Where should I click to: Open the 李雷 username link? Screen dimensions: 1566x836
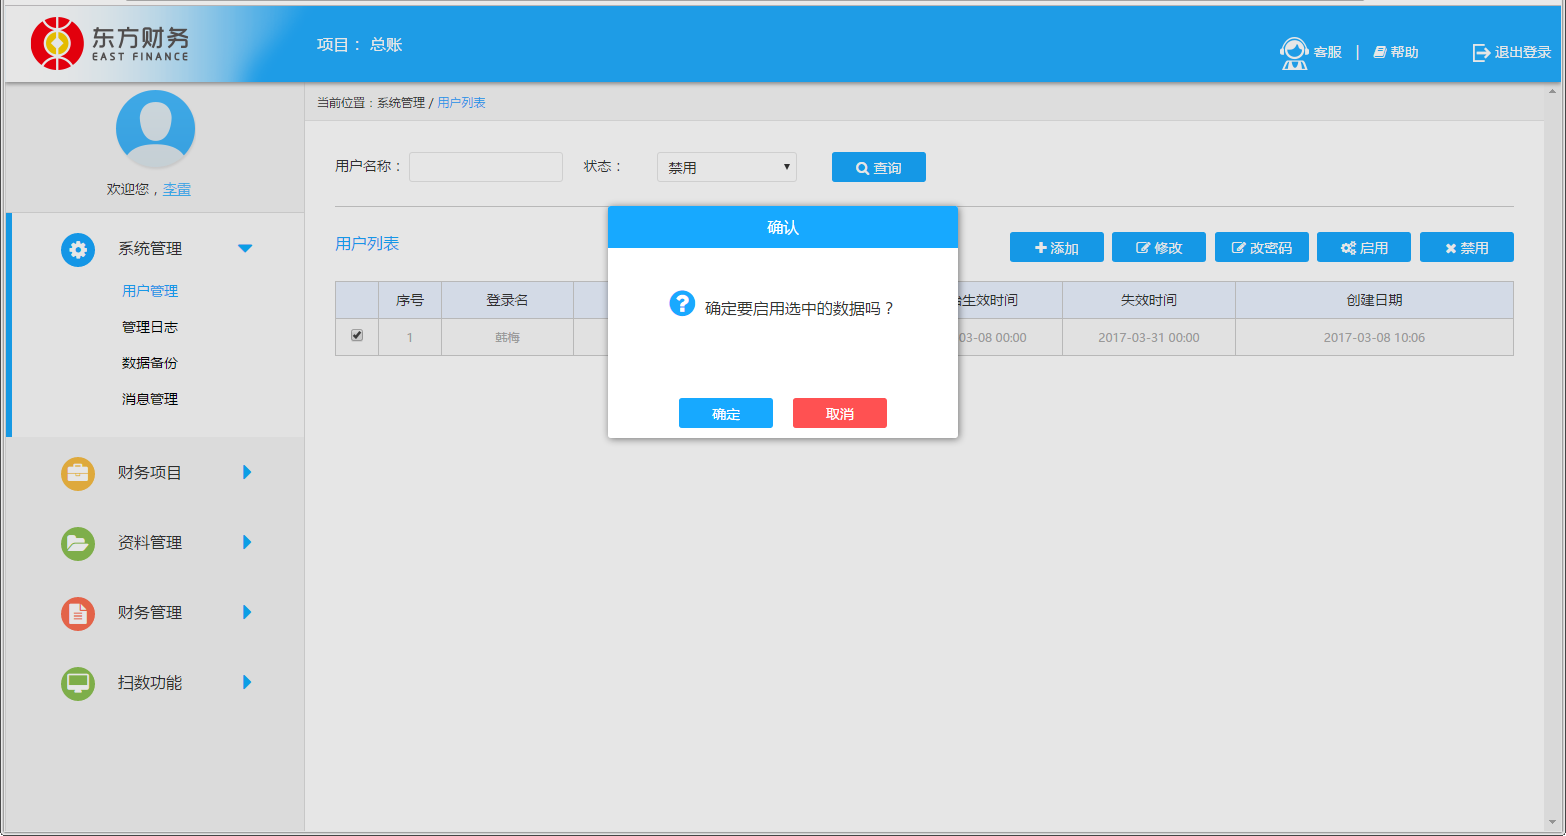(x=177, y=189)
